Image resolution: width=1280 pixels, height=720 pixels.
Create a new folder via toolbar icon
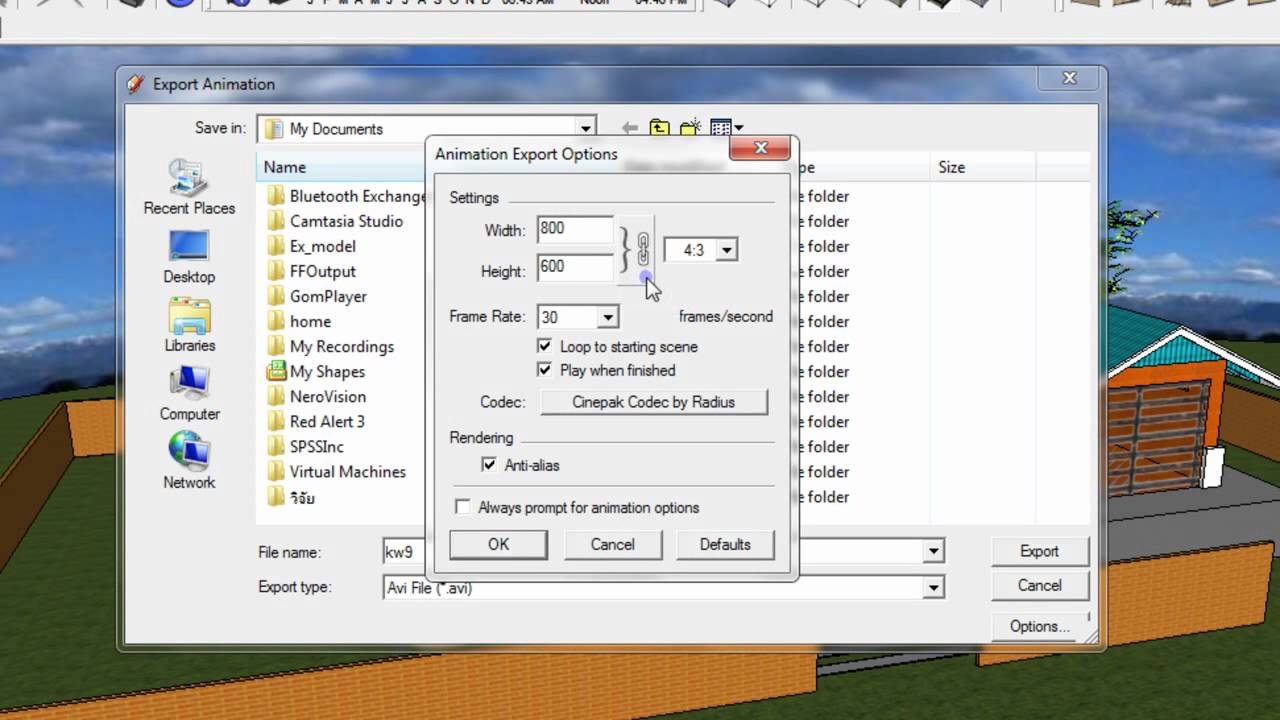[x=690, y=128]
